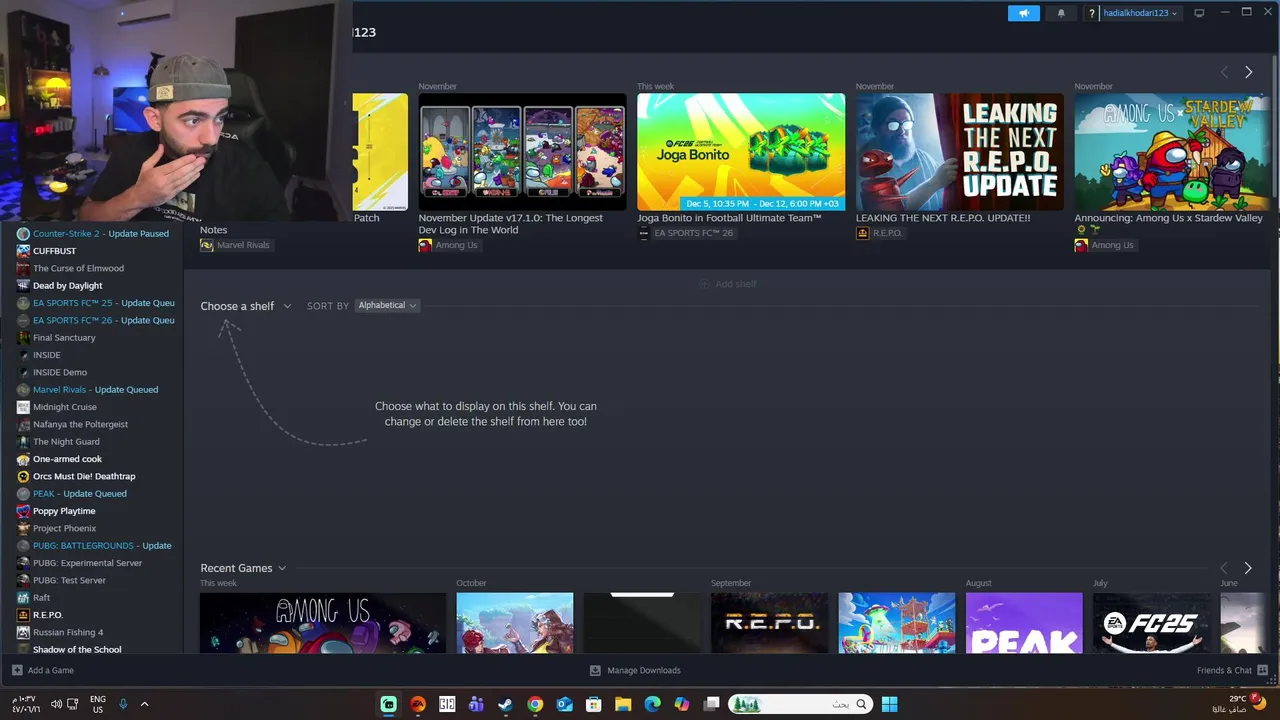Click the PEAK game icon in the library list
This screenshot has height=720, width=1280.
point(23,494)
